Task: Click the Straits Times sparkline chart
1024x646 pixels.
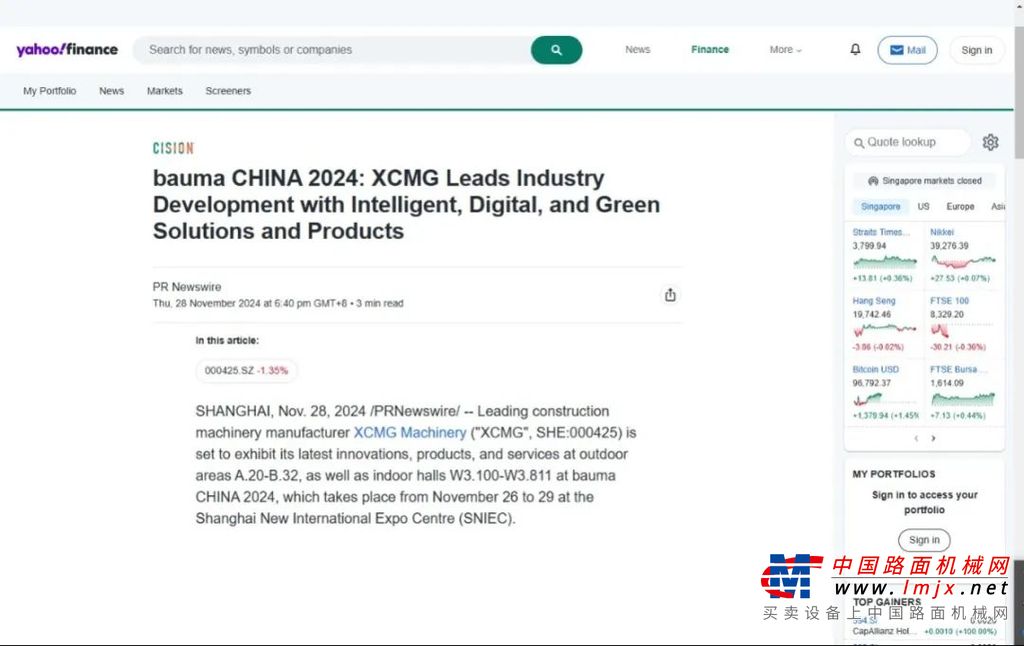Action: [885, 263]
